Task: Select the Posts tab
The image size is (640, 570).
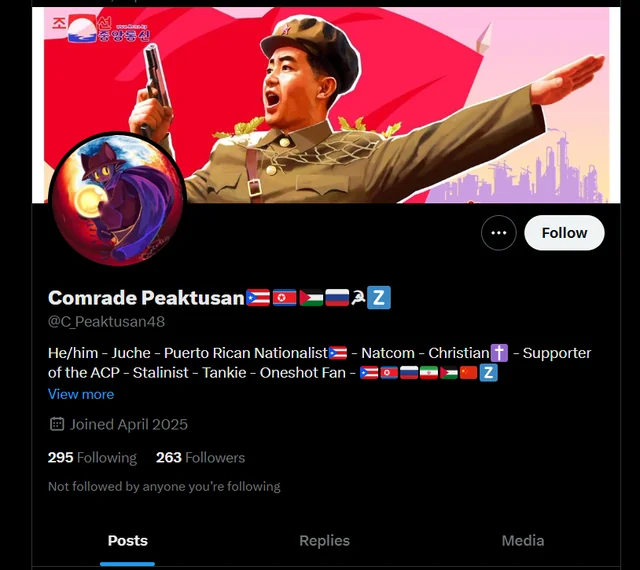Action: click(127, 540)
